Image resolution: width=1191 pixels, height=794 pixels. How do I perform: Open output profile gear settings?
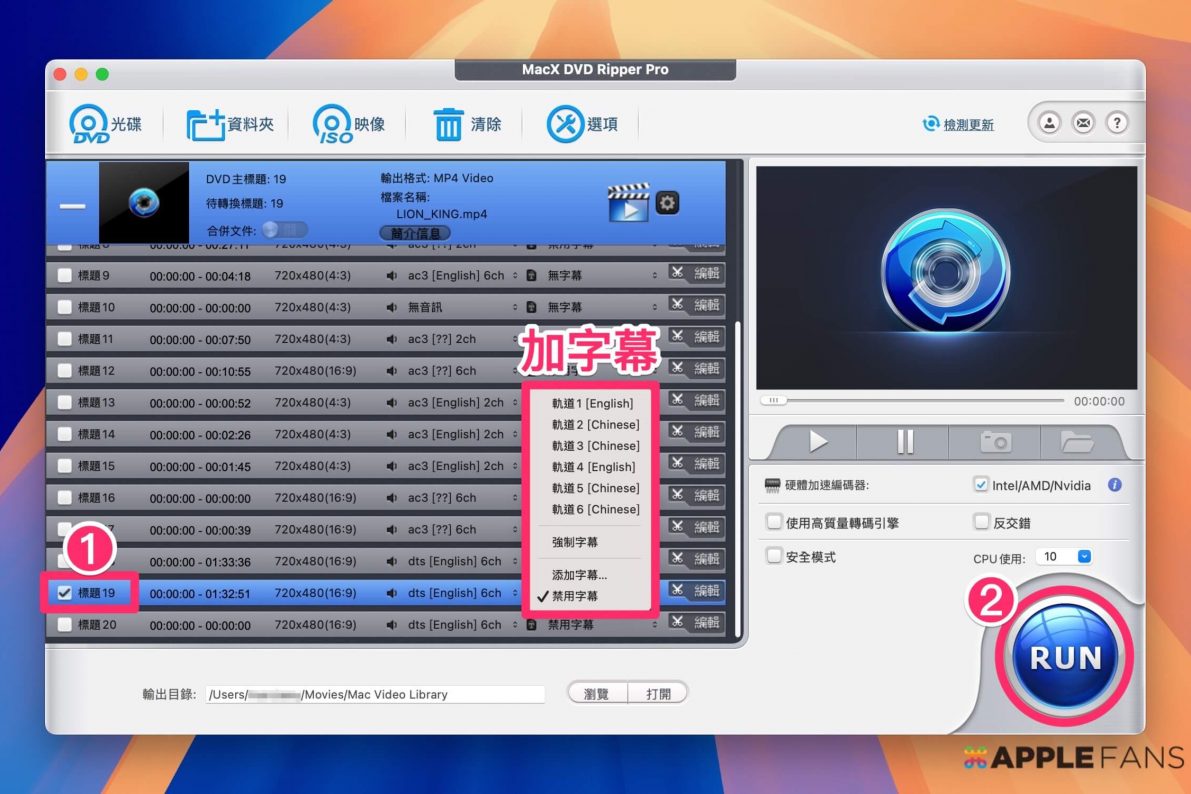click(x=667, y=203)
